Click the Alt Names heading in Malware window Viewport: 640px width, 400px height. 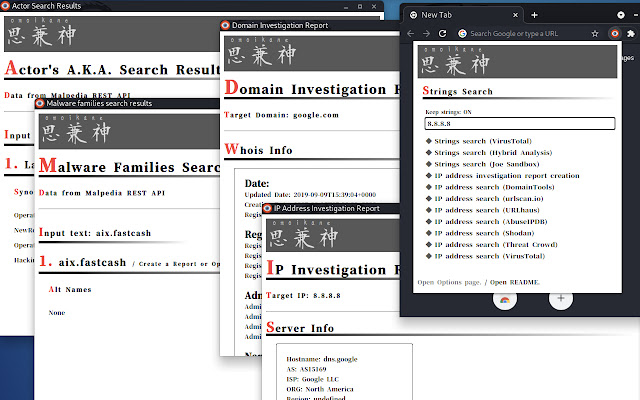click(70, 289)
